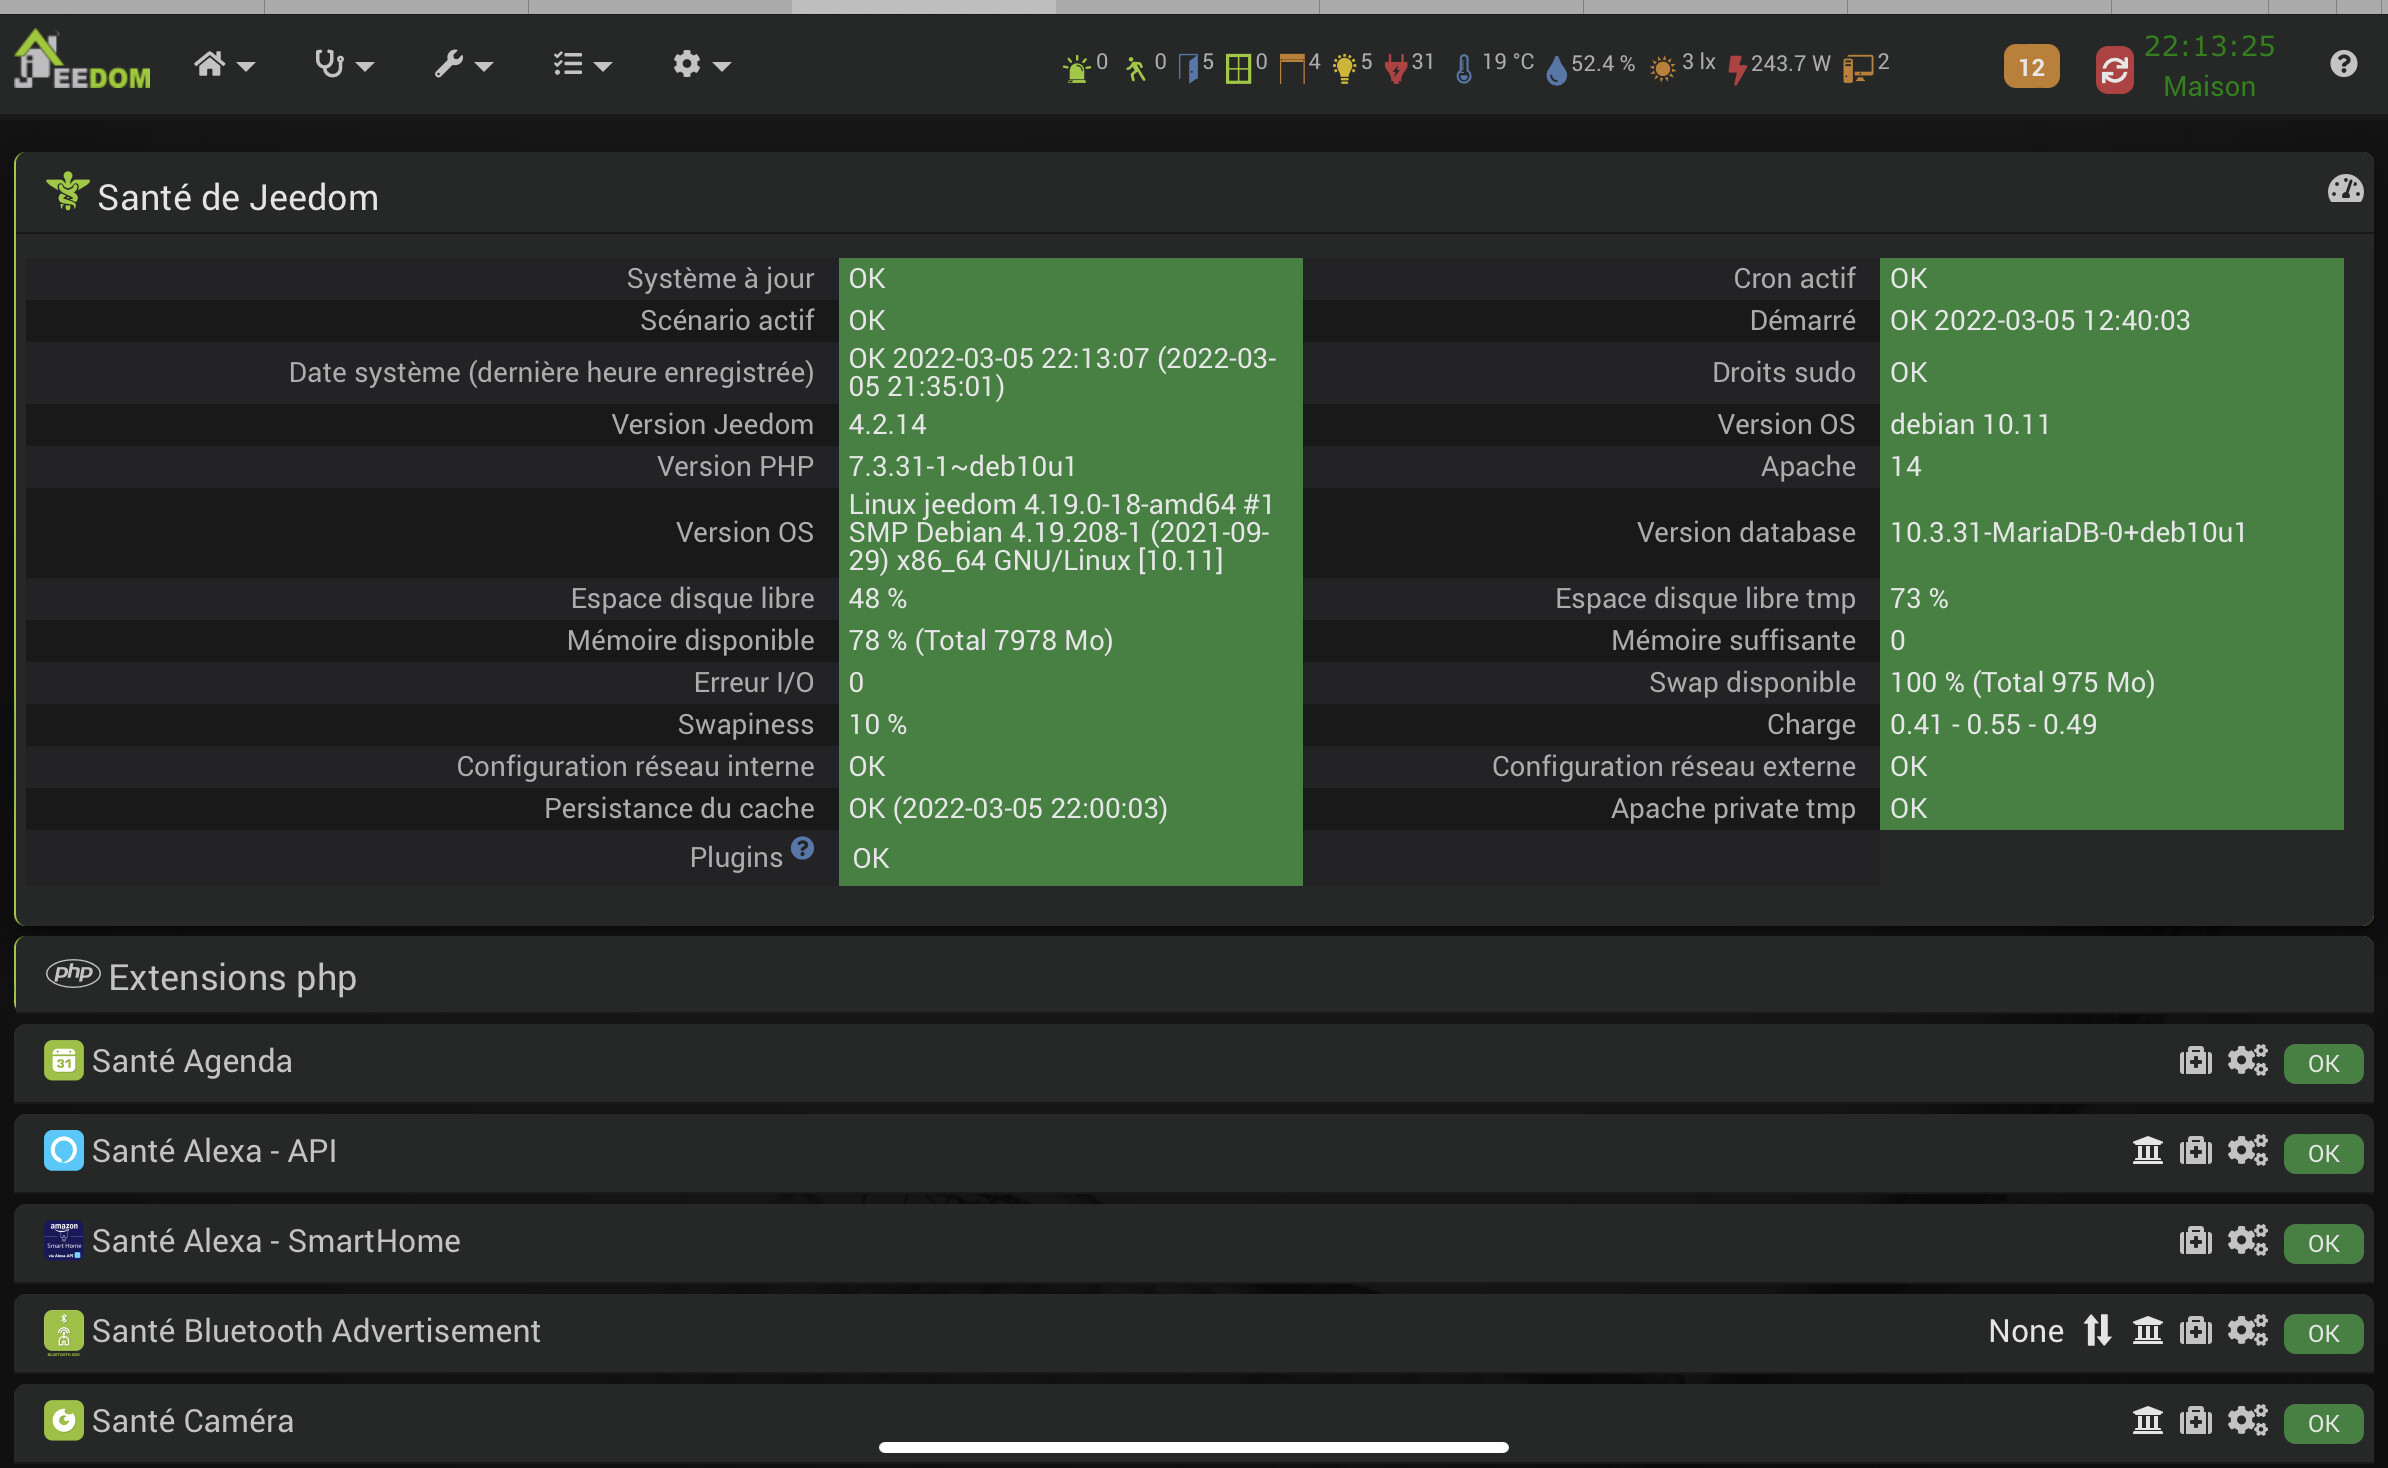Click the Jeedom logo in top-left
This screenshot has height=1468, width=2388.
click(x=82, y=63)
